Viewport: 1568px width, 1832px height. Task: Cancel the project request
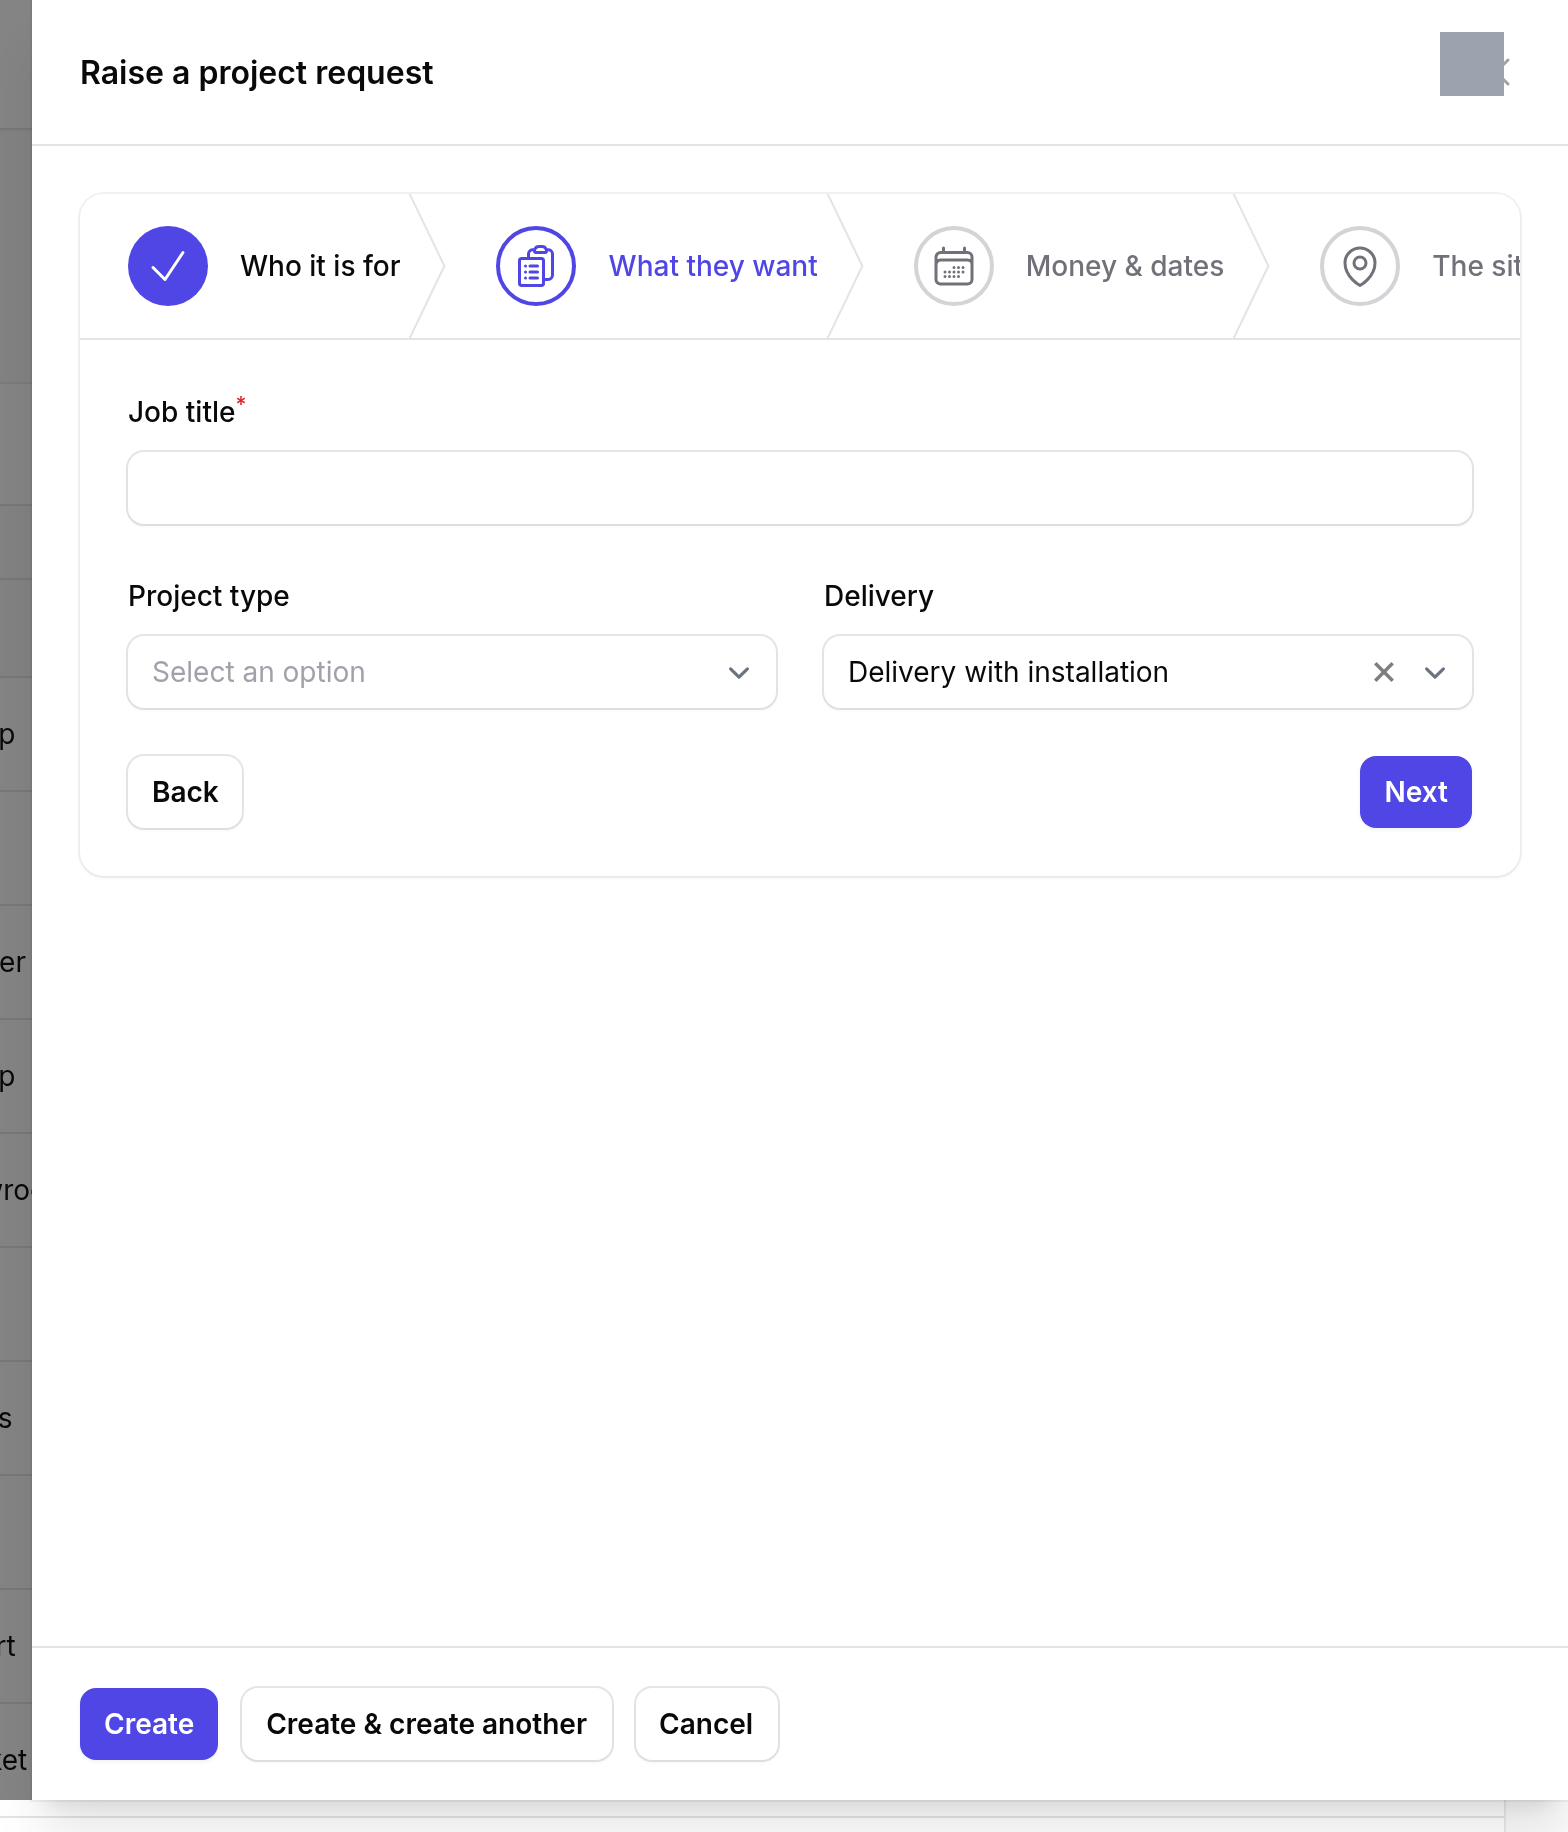[706, 1724]
